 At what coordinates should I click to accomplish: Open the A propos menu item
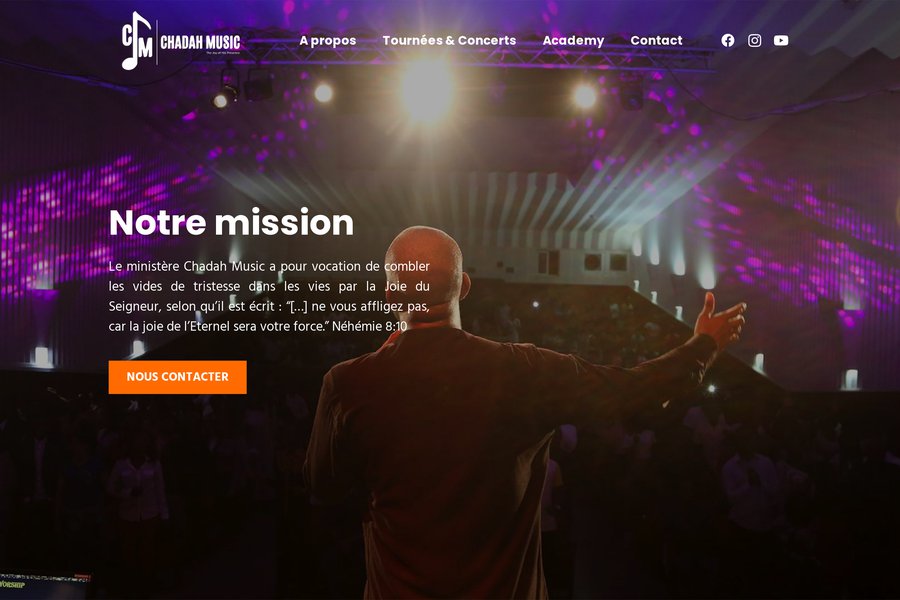[x=328, y=40]
